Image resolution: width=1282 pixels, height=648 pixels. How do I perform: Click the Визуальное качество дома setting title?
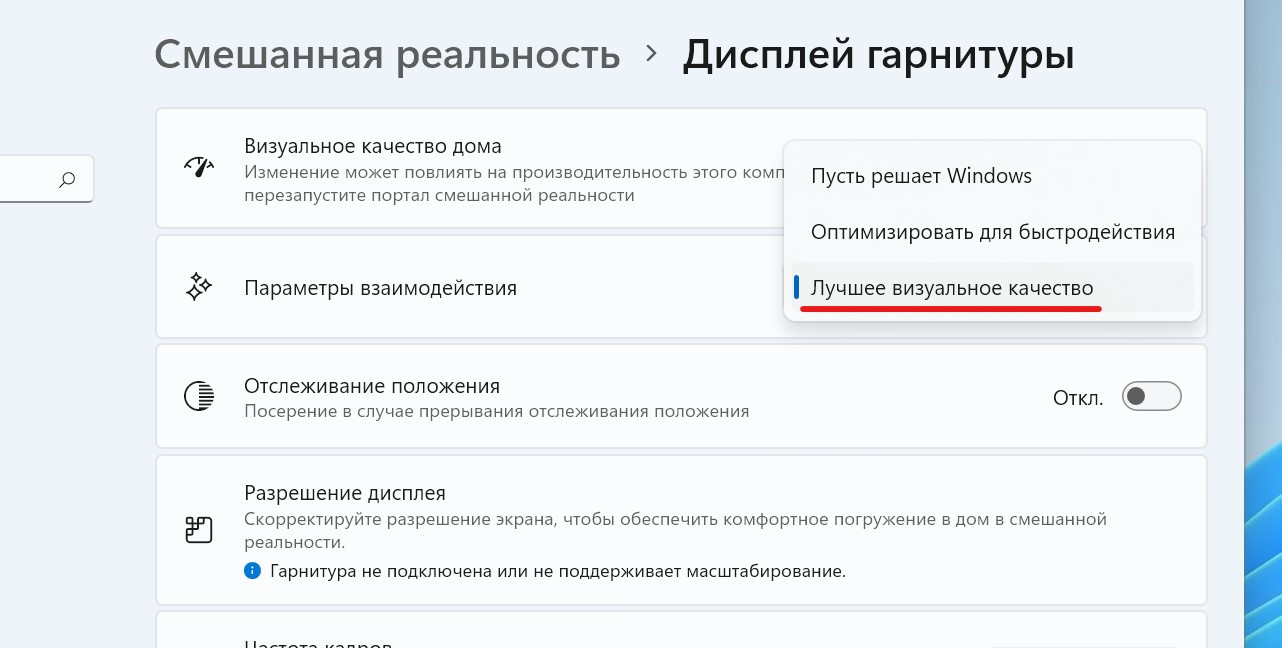pos(372,146)
